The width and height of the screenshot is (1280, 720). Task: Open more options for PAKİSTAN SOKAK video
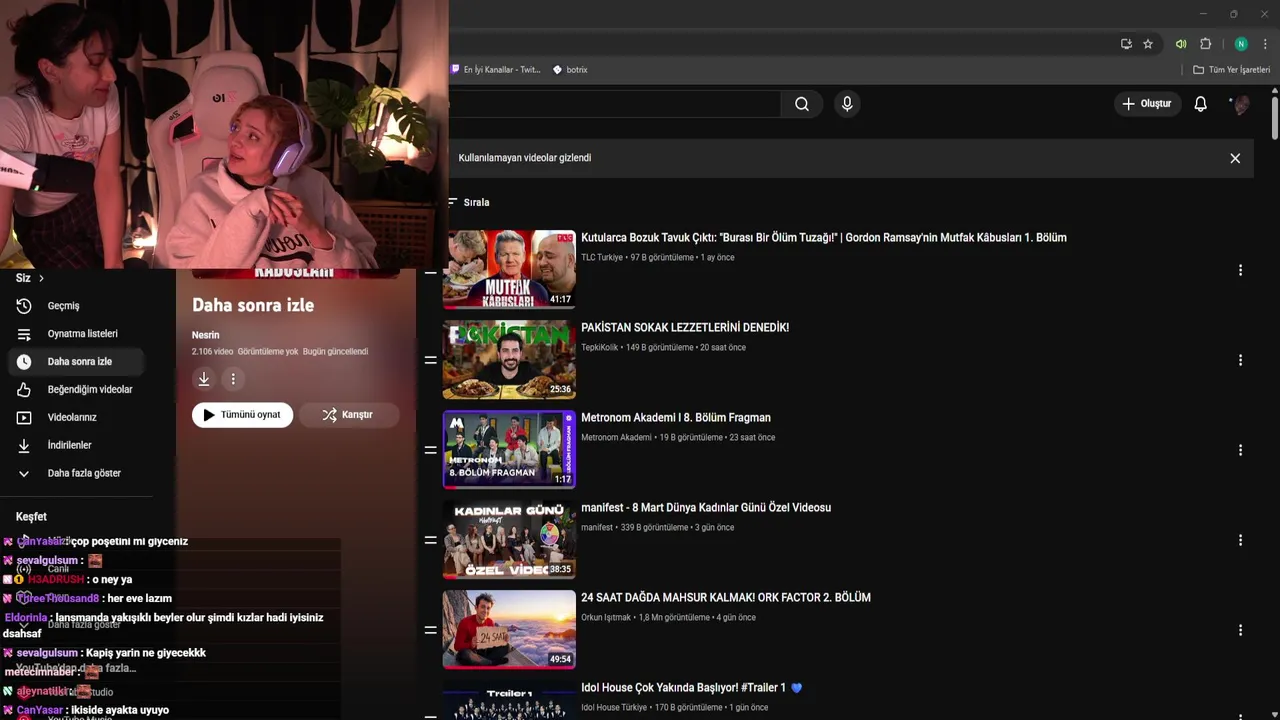pyautogui.click(x=1240, y=360)
